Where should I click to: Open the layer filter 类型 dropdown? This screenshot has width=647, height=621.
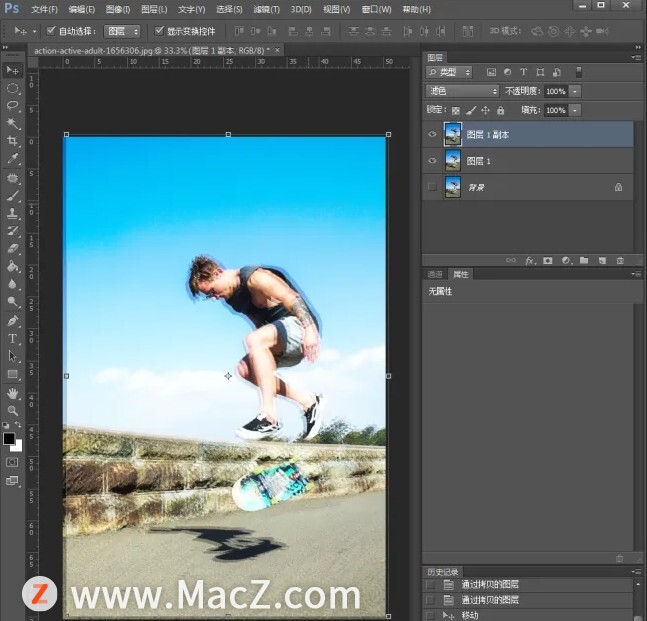click(x=452, y=72)
